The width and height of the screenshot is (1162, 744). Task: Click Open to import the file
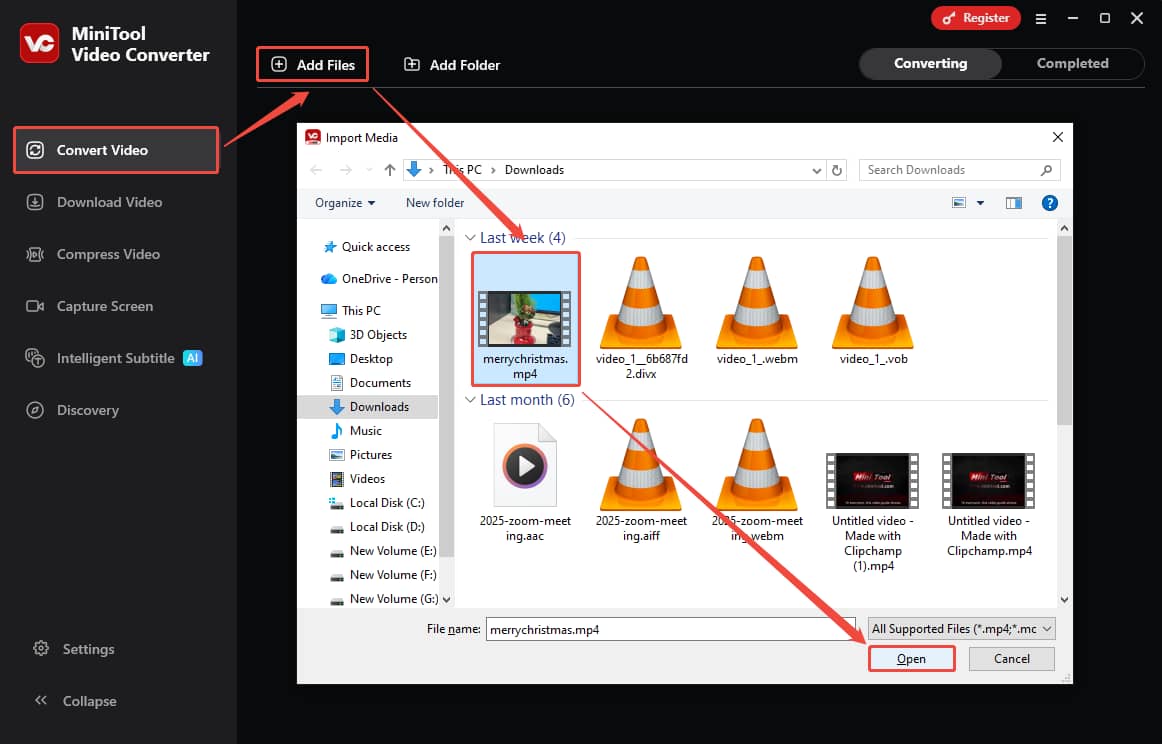tap(911, 658)
